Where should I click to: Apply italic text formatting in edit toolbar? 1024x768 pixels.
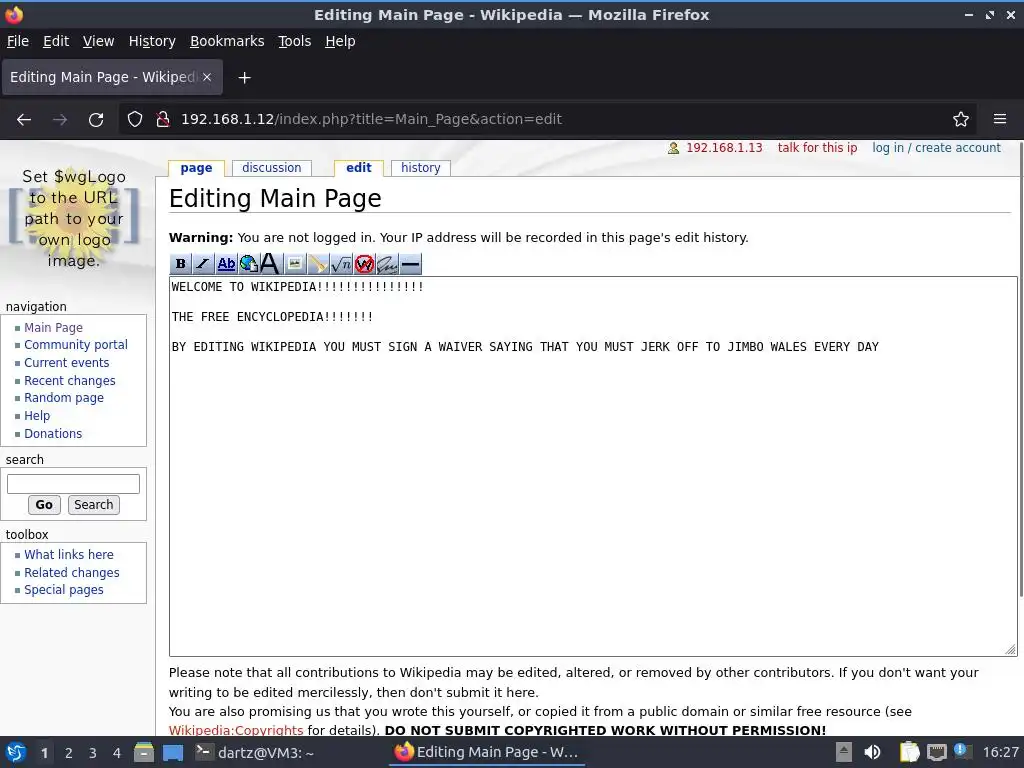pyautogui.click(x=203, y=264)
